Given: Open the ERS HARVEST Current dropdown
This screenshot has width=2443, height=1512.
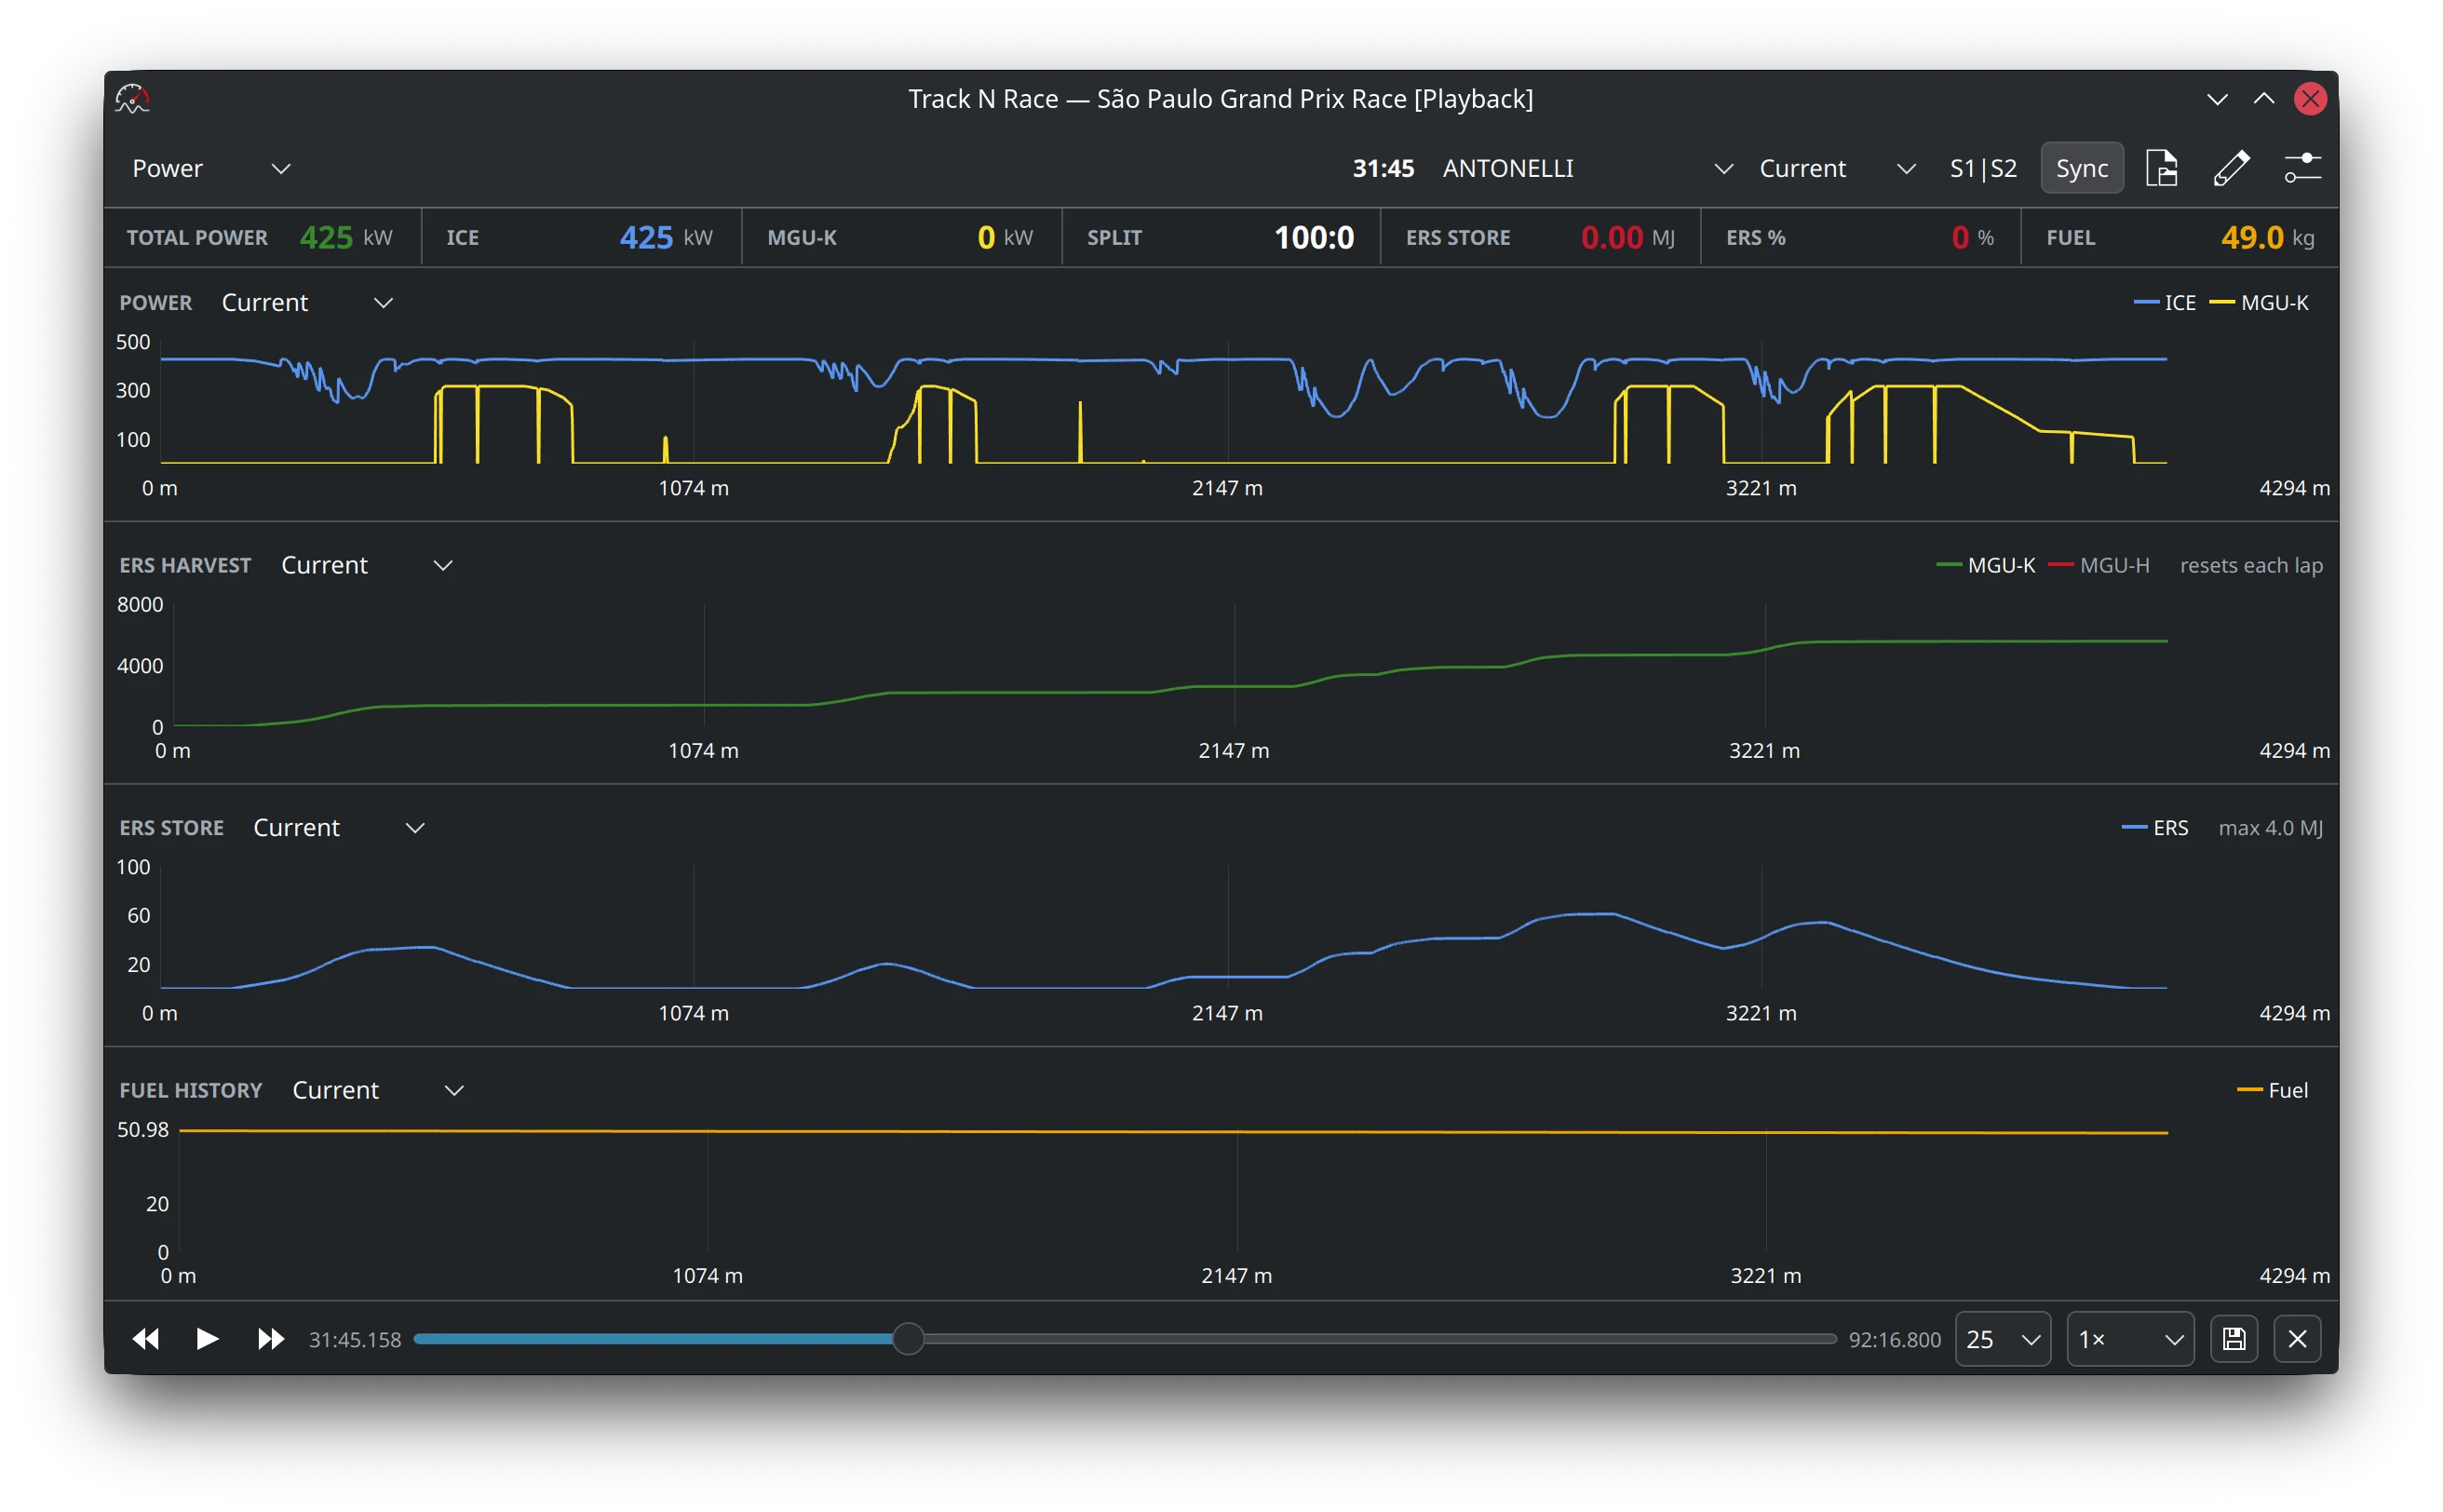Looking at the screenshot, I should point(367,565).
